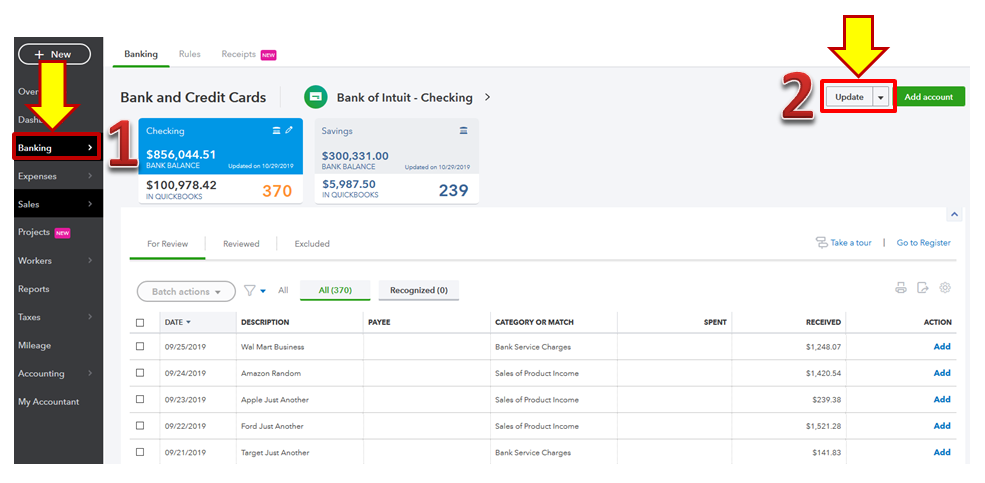Screen dimensions: 985x483
Task: Click the CATEGORY OR MATCH column header
Action: point(534,322)
